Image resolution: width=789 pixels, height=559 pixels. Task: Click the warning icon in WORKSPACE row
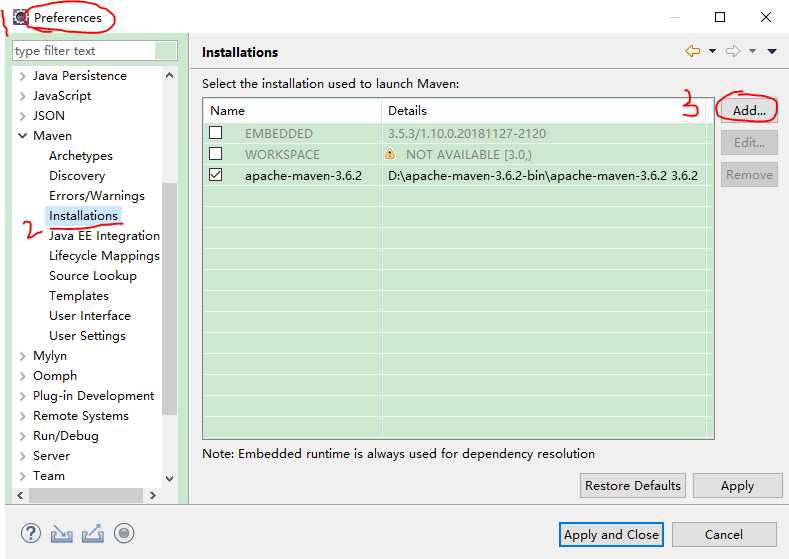click(390, 153)
